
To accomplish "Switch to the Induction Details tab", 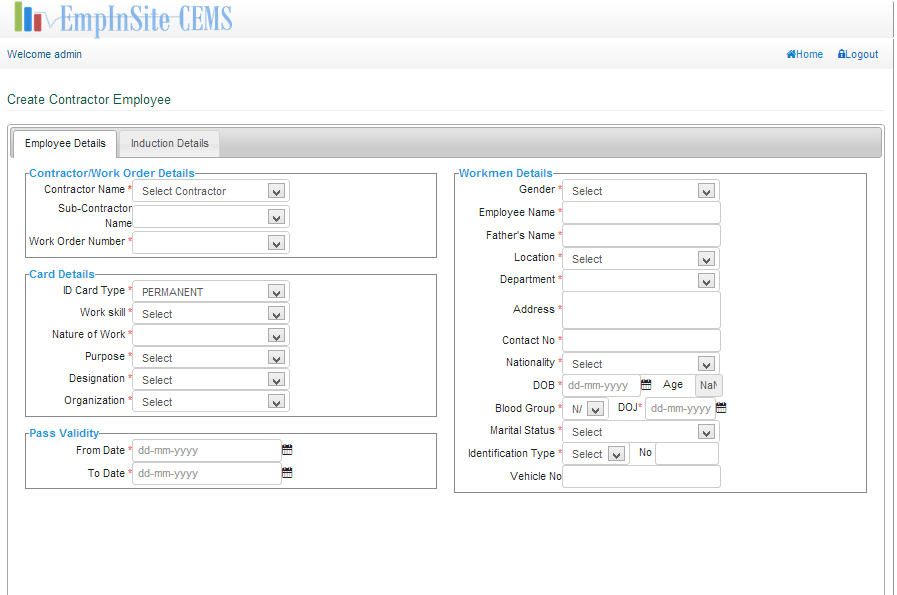I will point(168,143).
